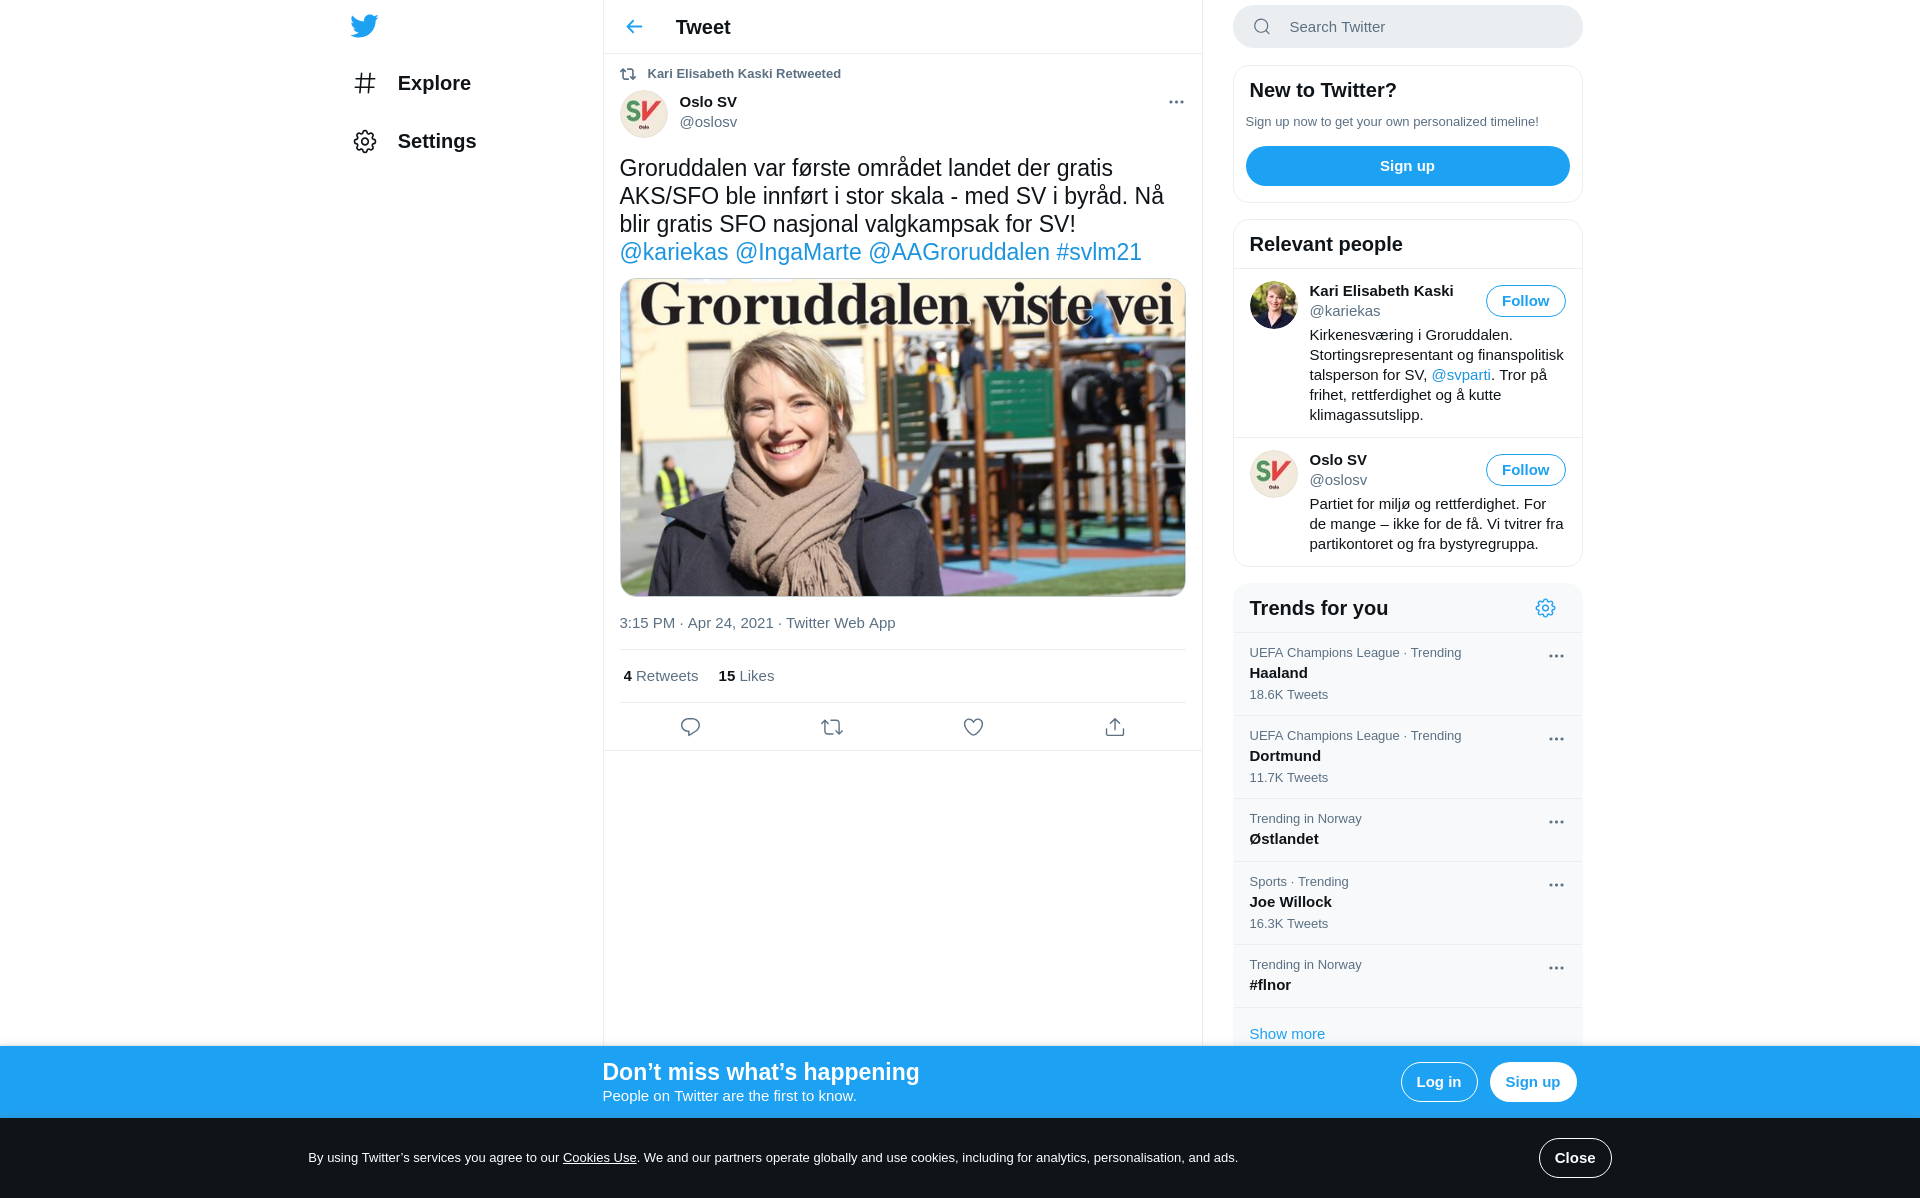Open the @kariekas mention in tweet
Viewport: 1920px width, 1198px height.
point(674,252)
